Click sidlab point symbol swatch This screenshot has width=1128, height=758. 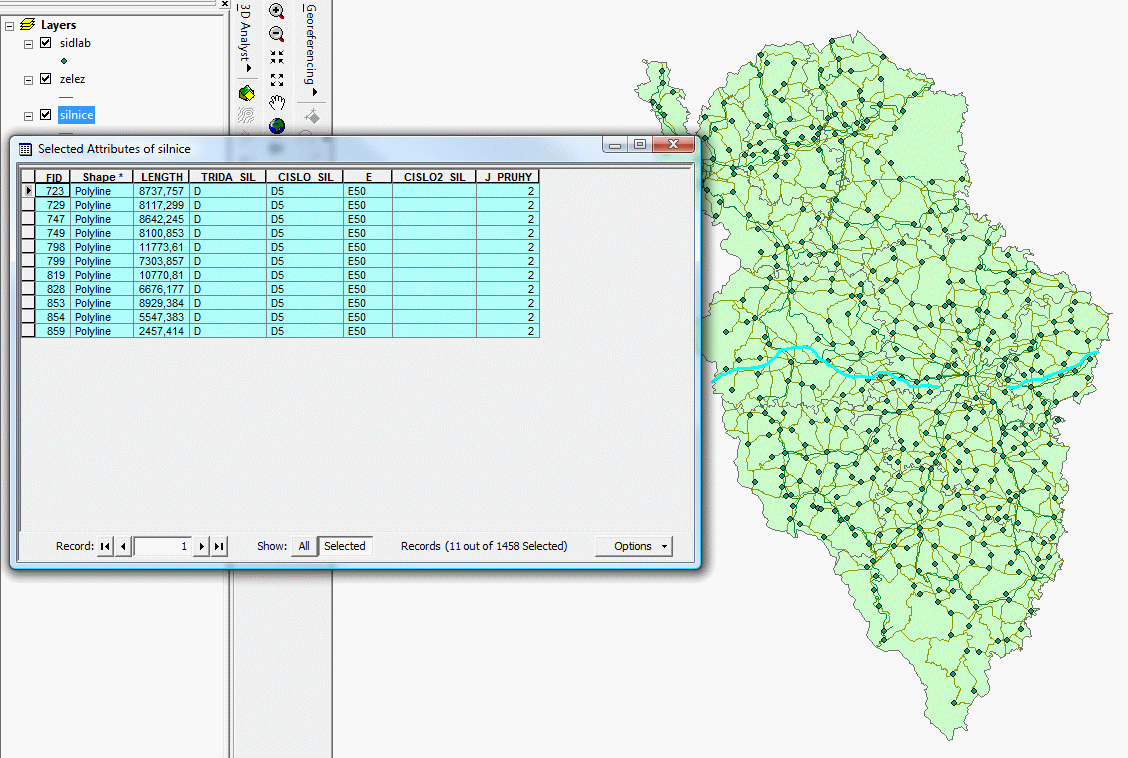[64, 61]
